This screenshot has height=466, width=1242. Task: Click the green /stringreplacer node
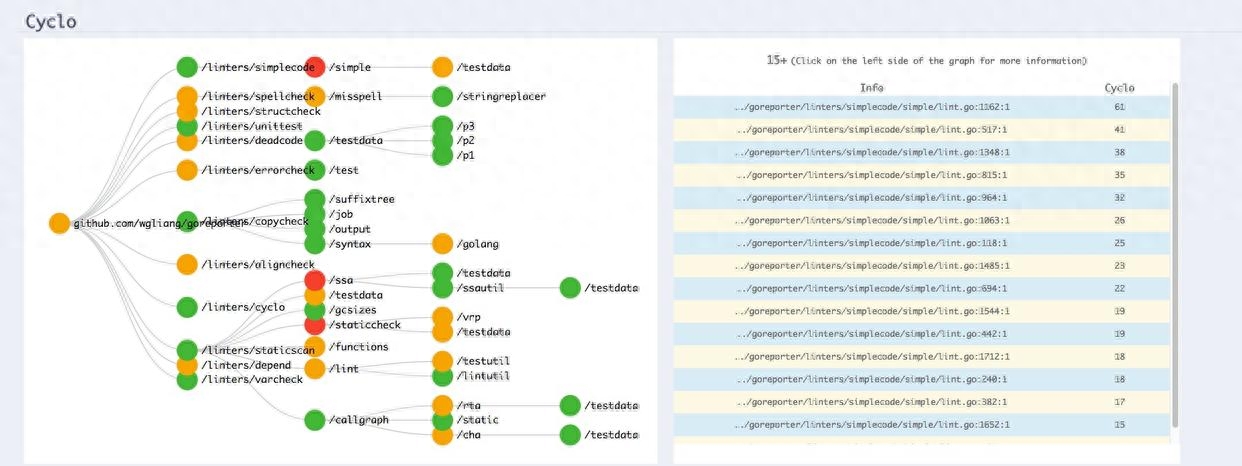tap(442, 97)
